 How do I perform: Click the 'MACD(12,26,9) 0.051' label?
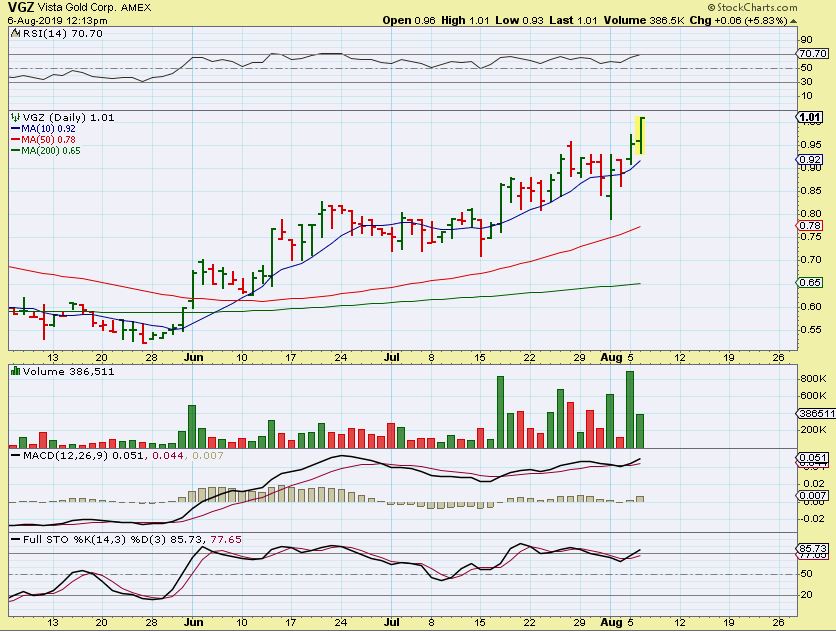(83, 455)
